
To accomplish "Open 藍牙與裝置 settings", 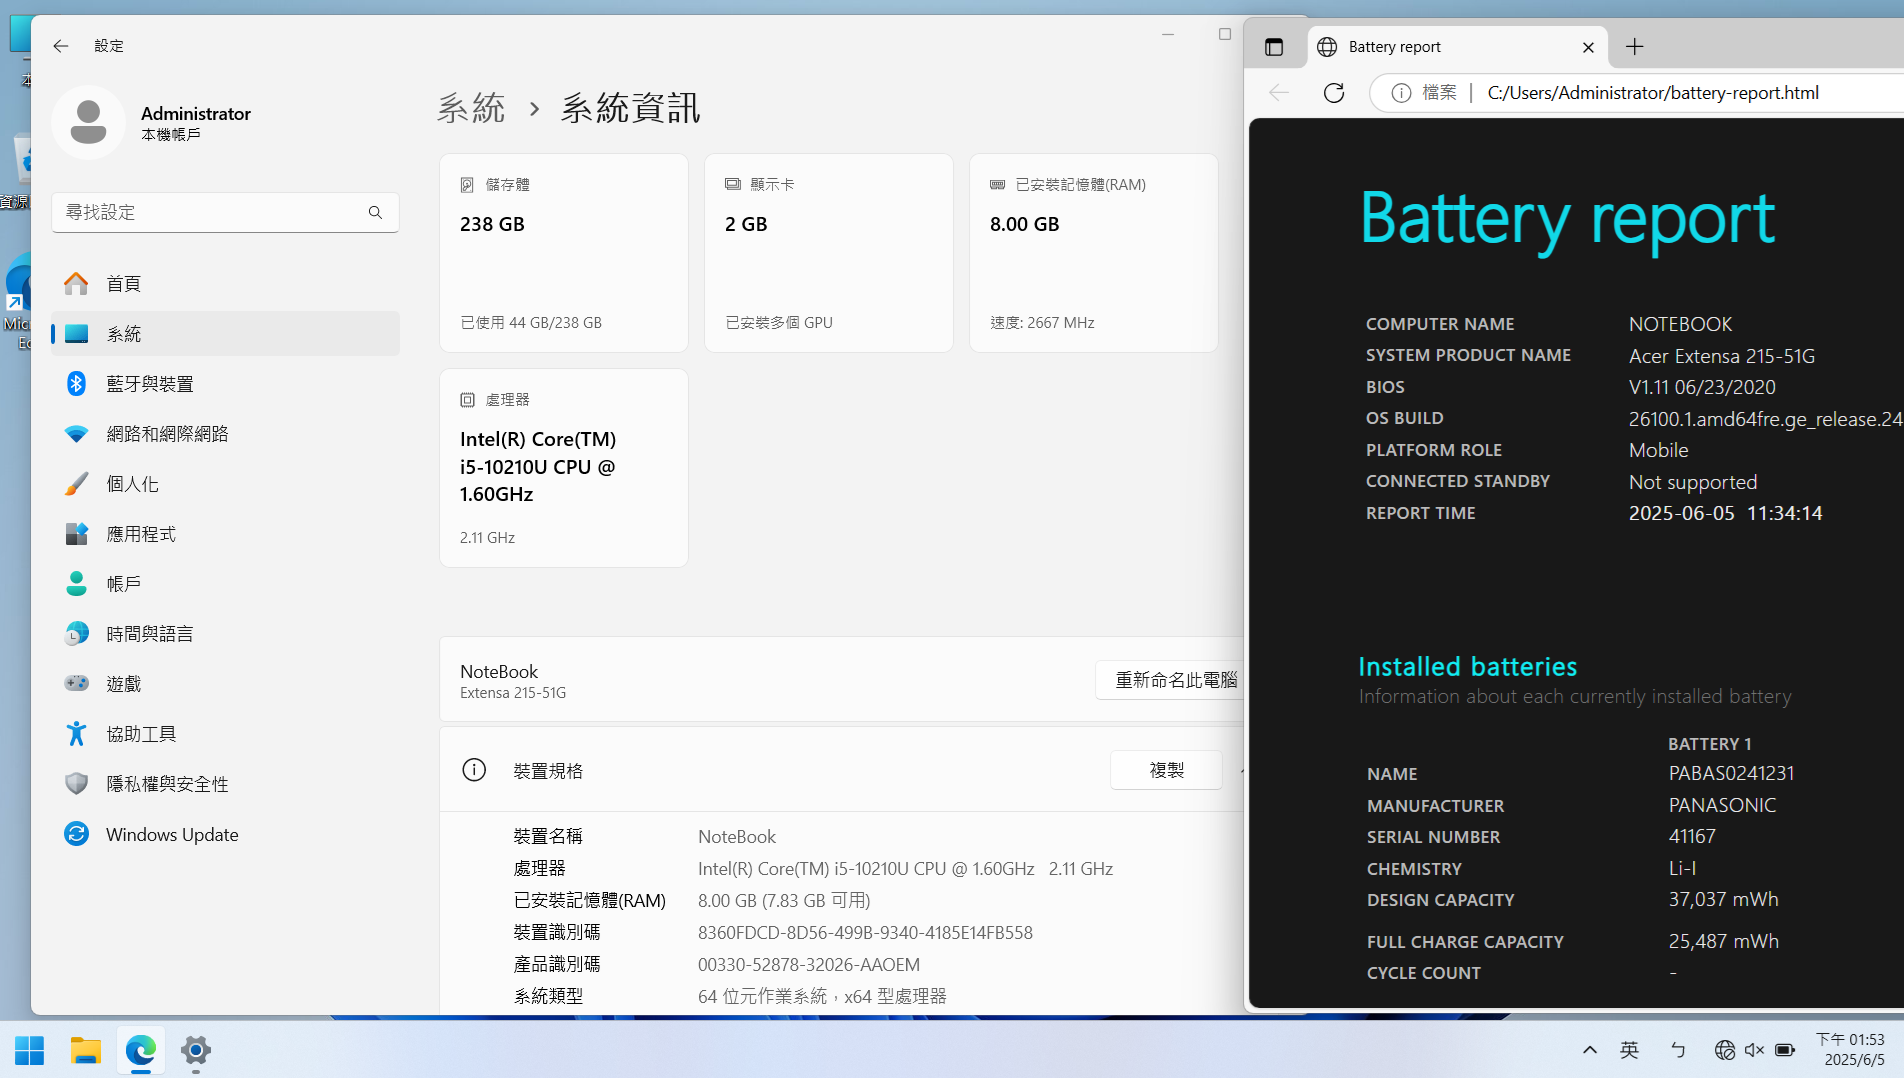I will pos(225,384).
